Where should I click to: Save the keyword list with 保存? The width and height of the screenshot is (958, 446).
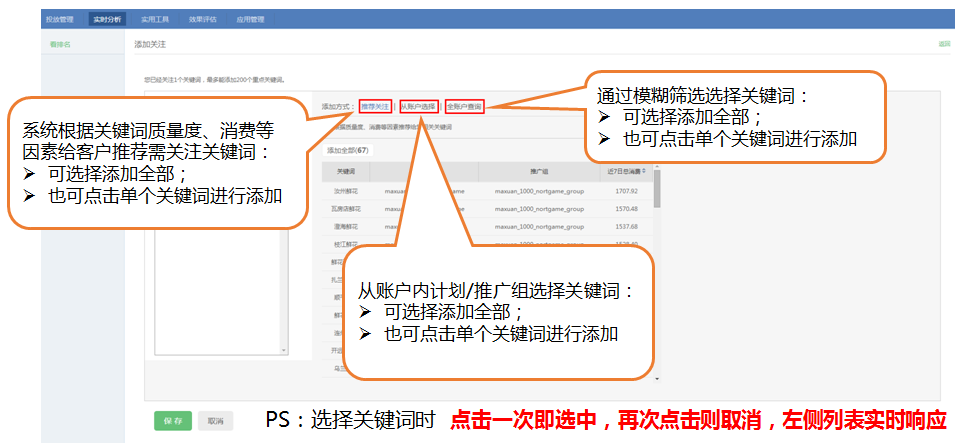coord(173,421)
